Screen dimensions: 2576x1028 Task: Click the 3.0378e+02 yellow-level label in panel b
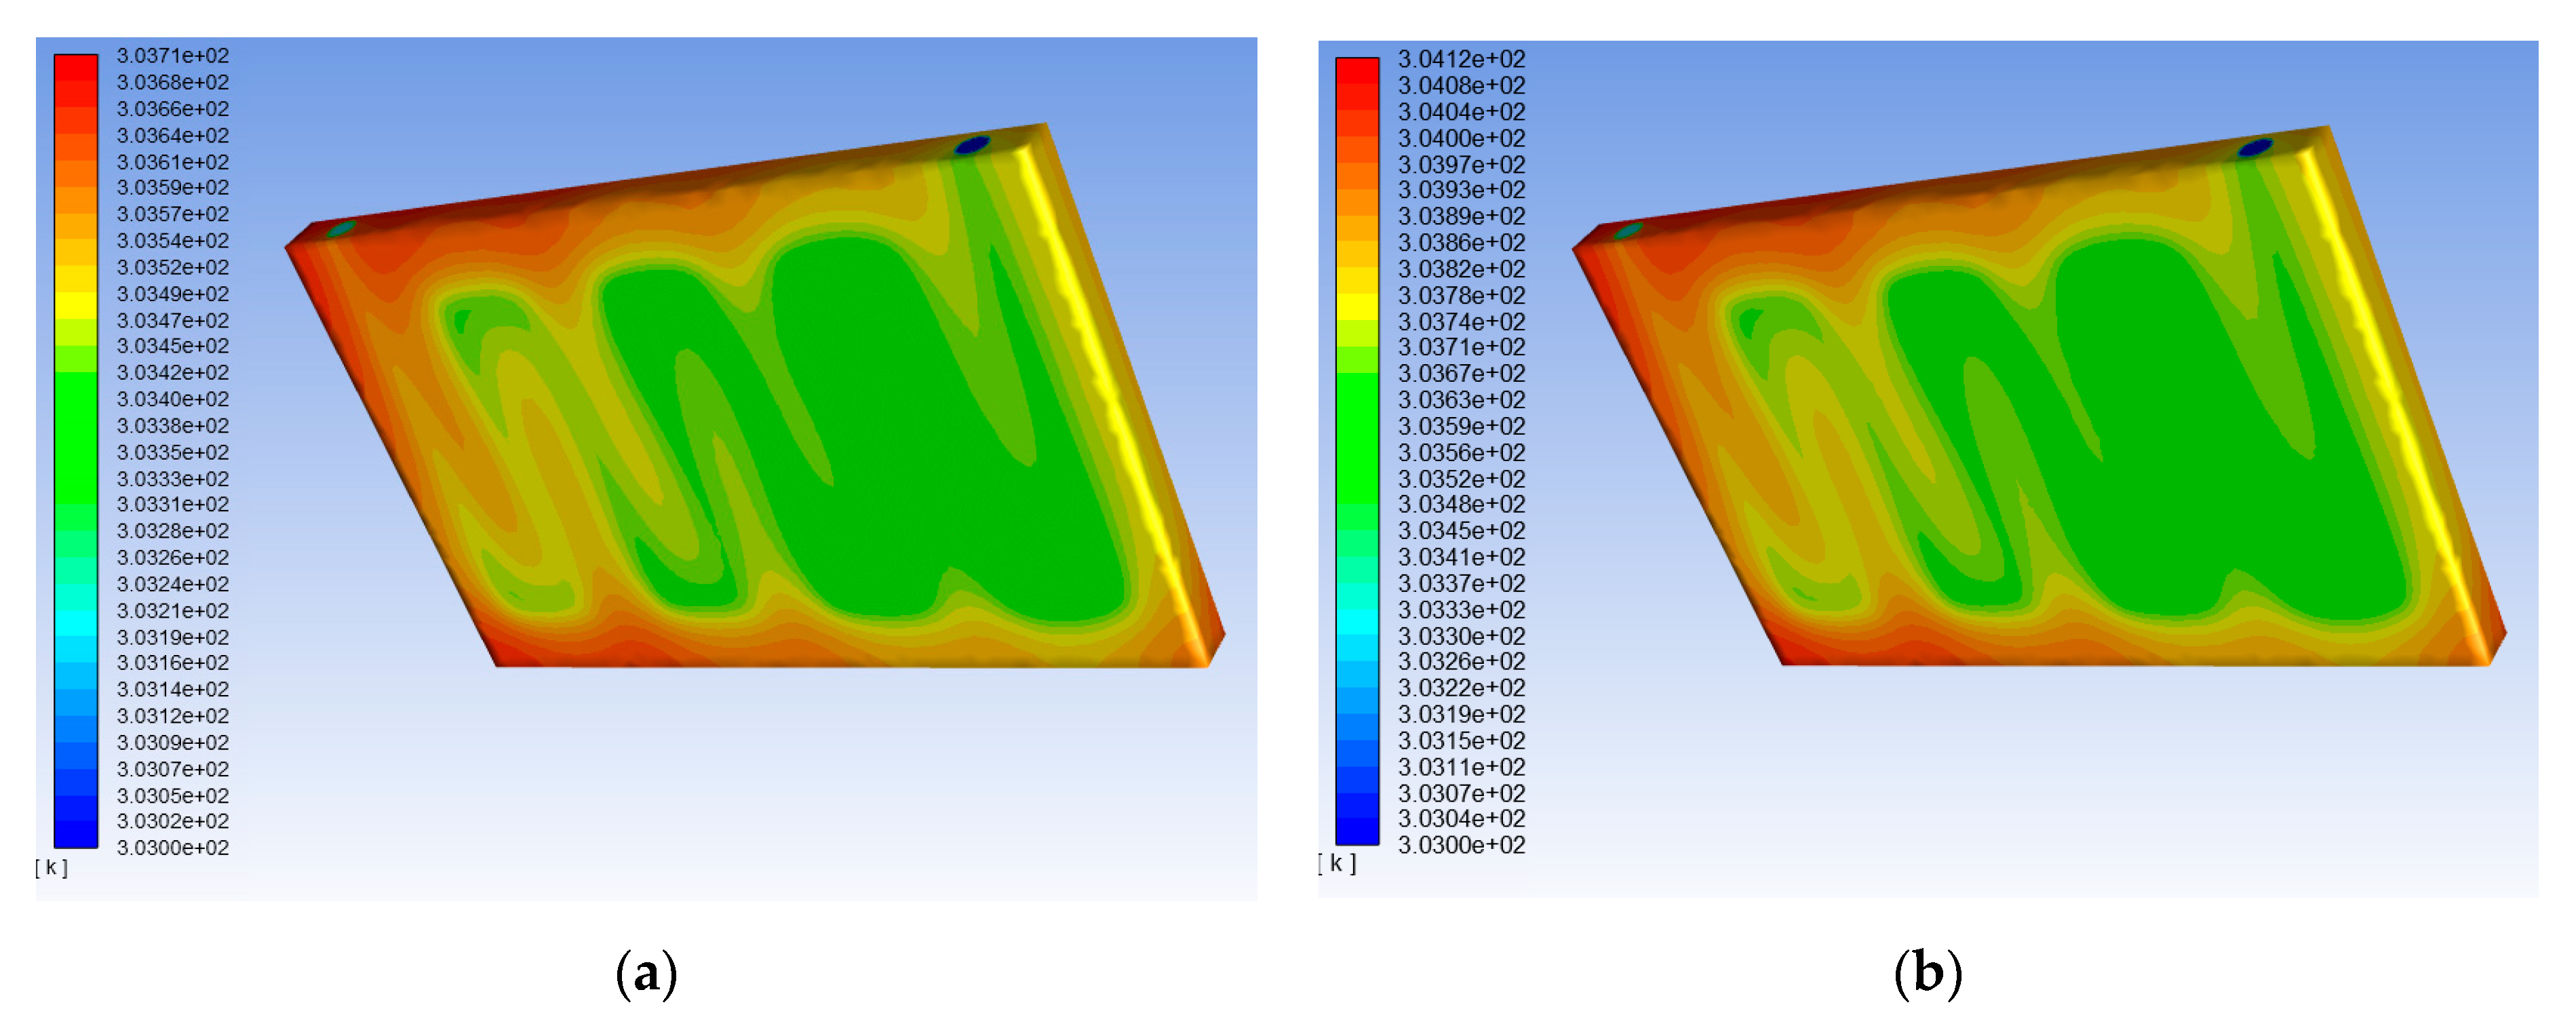1461,296
